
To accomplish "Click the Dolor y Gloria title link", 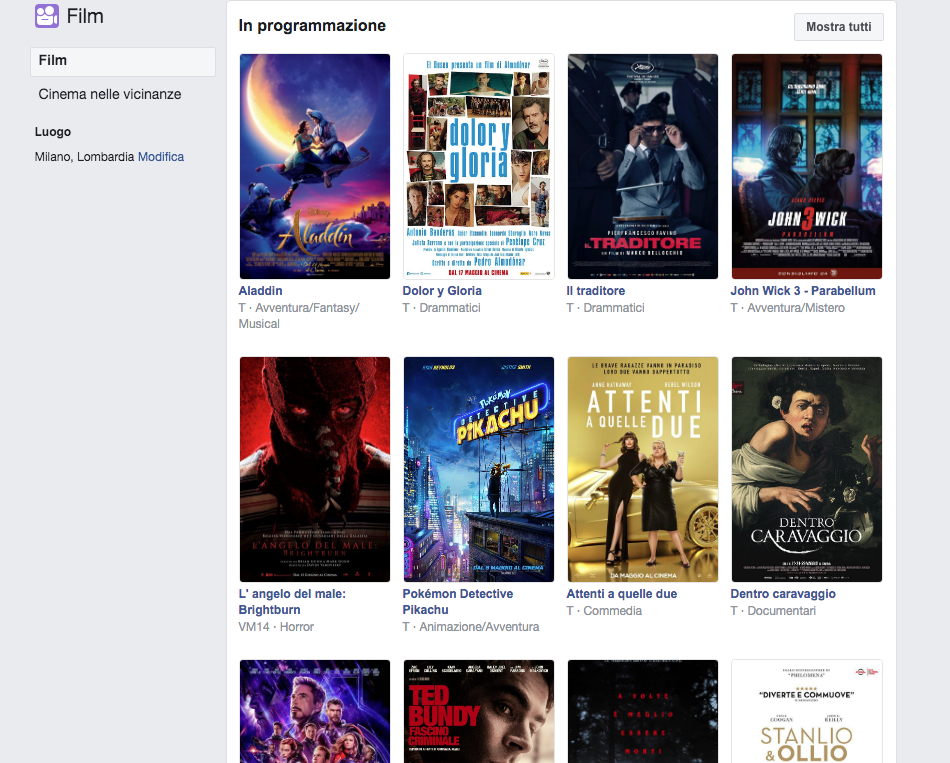I will [442, 291].
